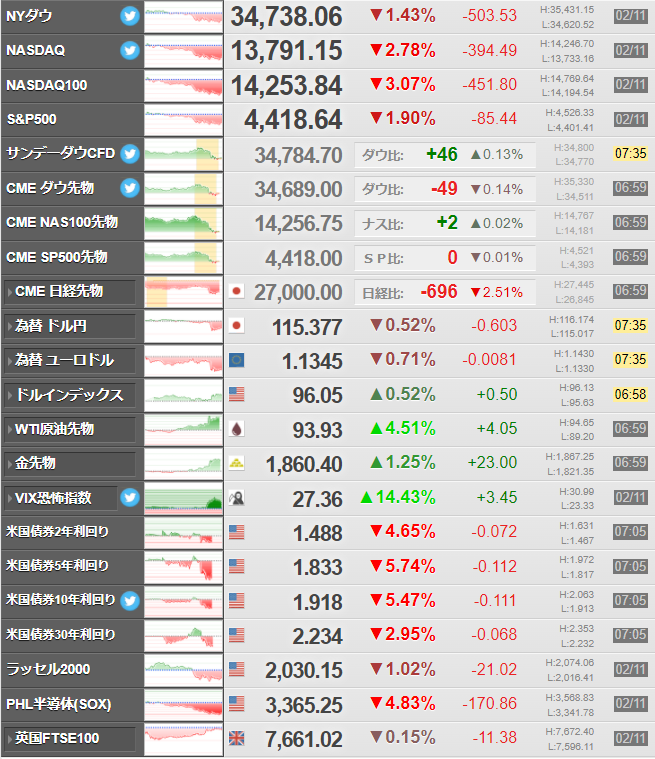Open the S&P500 mini chart
The height and width of the screenshot is (759, 655).
(x=183, y=120)
